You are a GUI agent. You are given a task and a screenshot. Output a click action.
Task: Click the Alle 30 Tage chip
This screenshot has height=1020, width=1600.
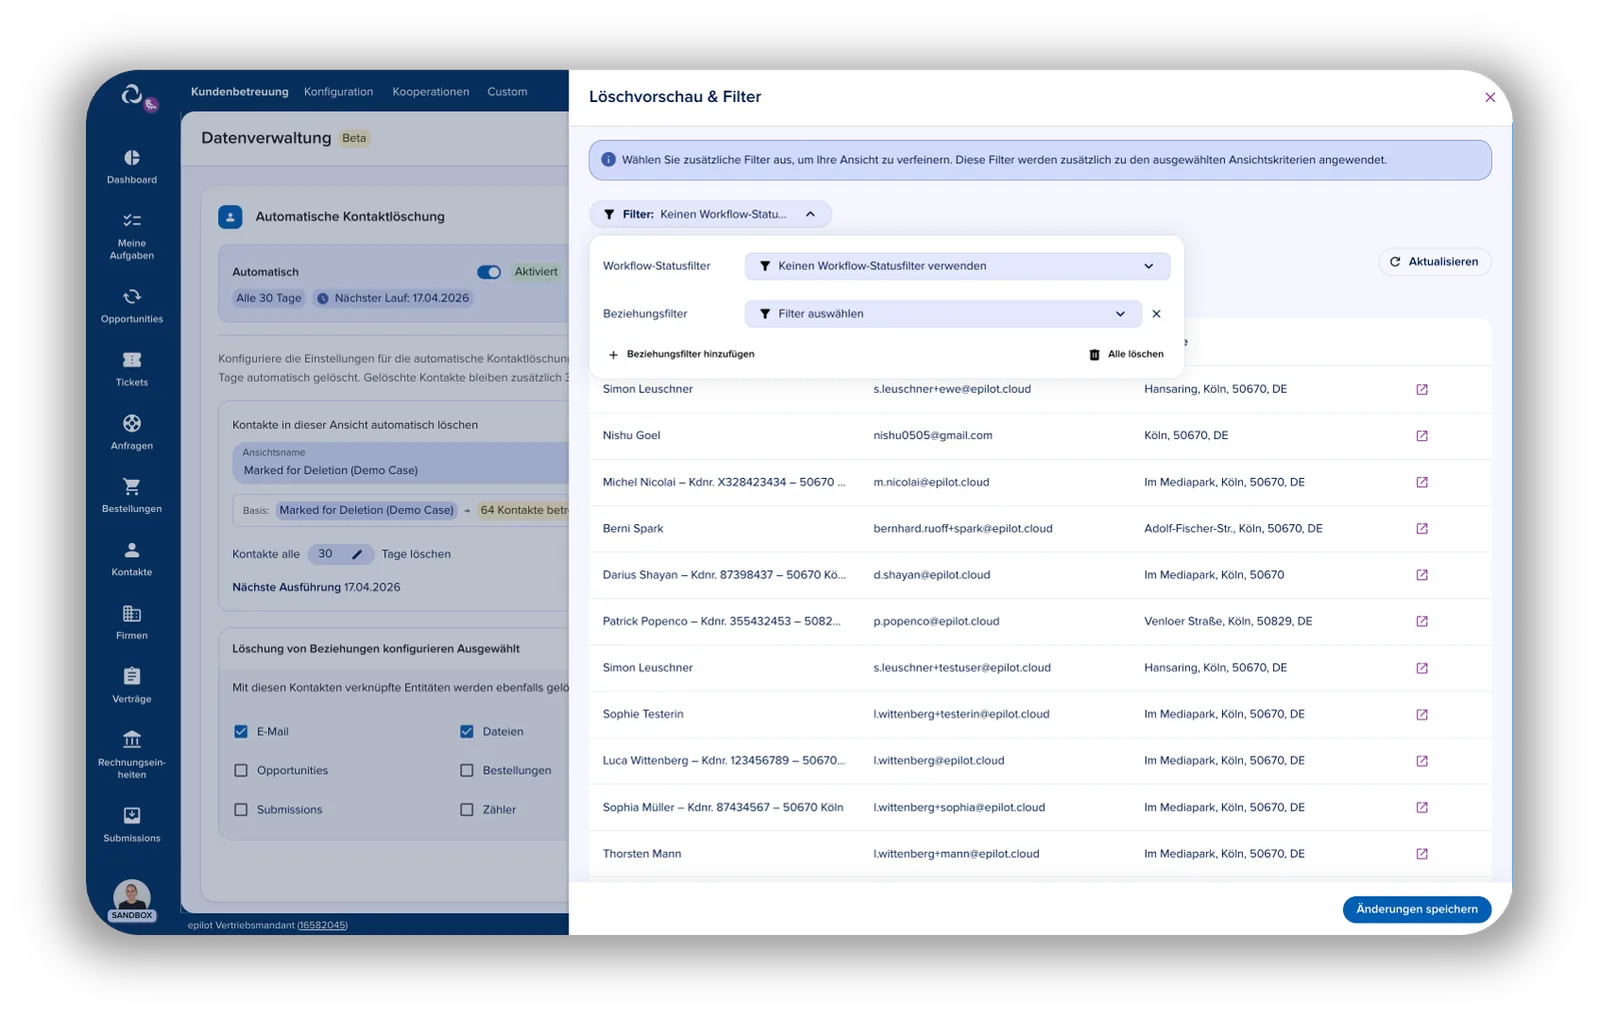[268, 298]
